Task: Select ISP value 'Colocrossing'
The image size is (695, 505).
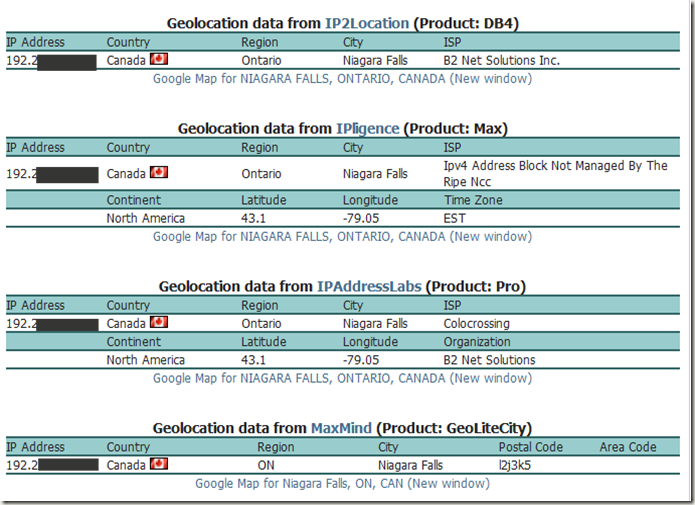Action: (476, 324)
